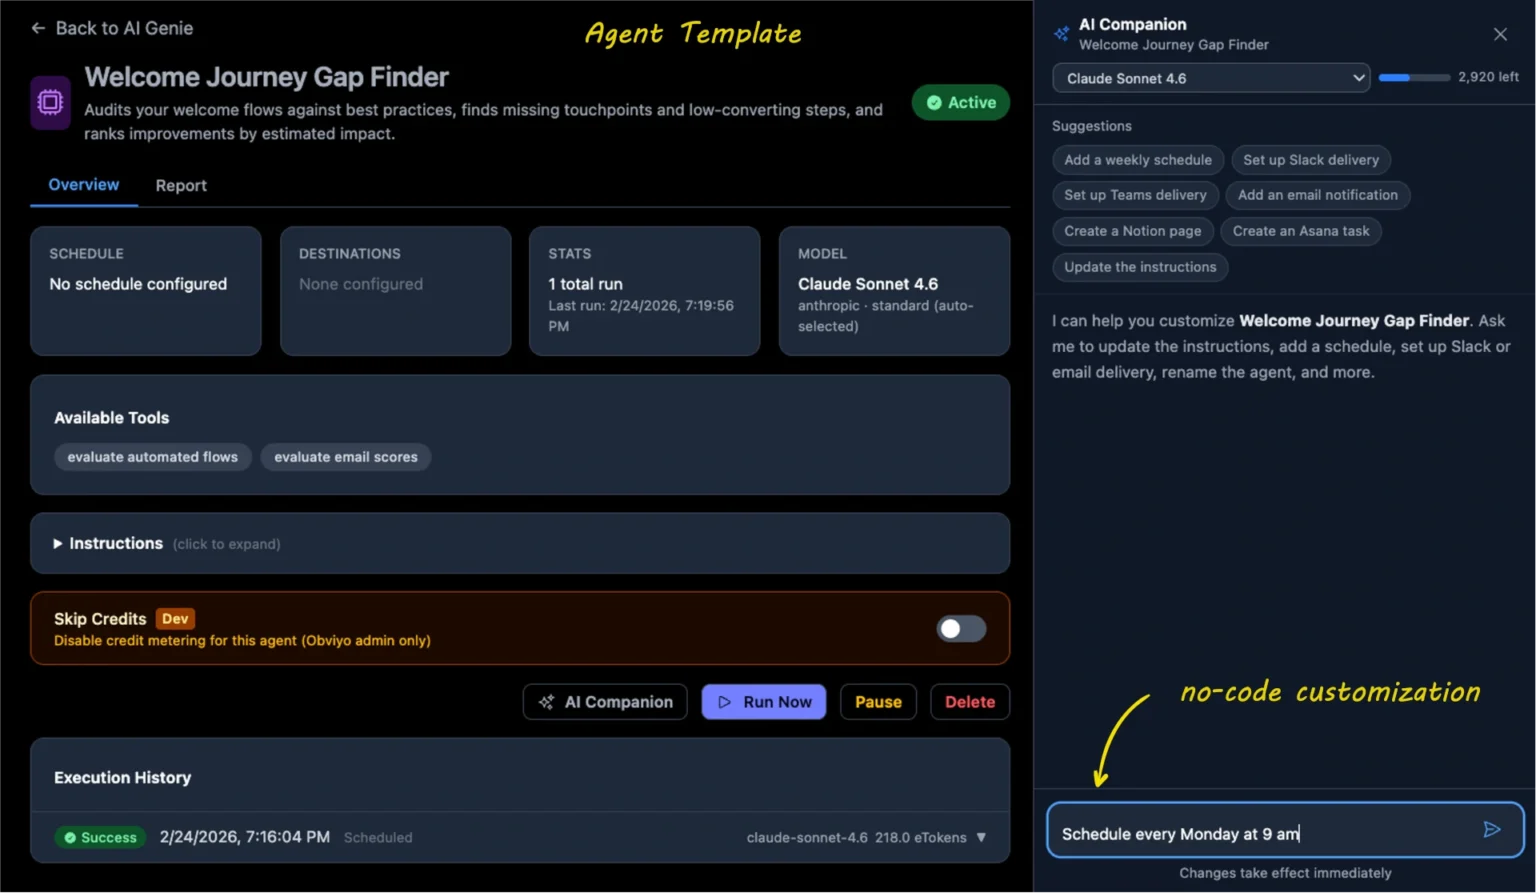
Task: Click the evaluate automated flows tool chip
Action: click(x=152, y=457)
